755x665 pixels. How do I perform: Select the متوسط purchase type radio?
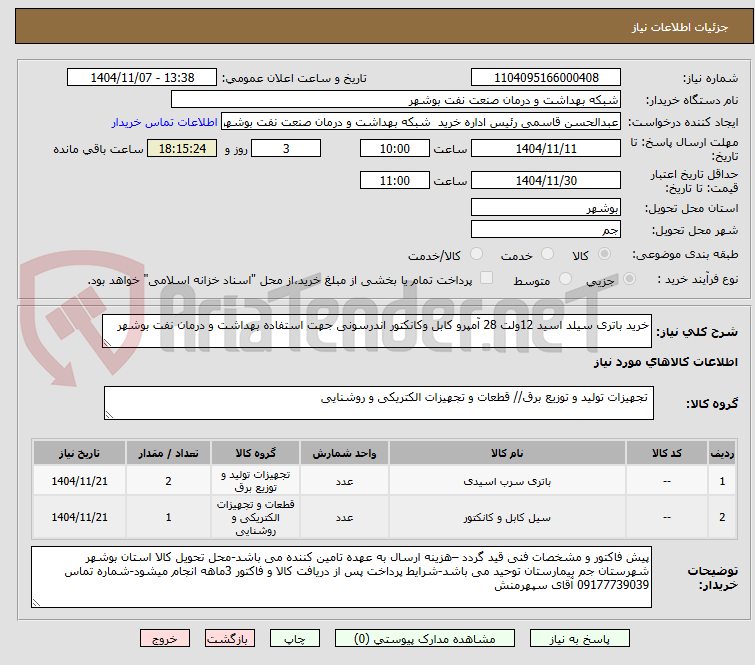(565, 279)
